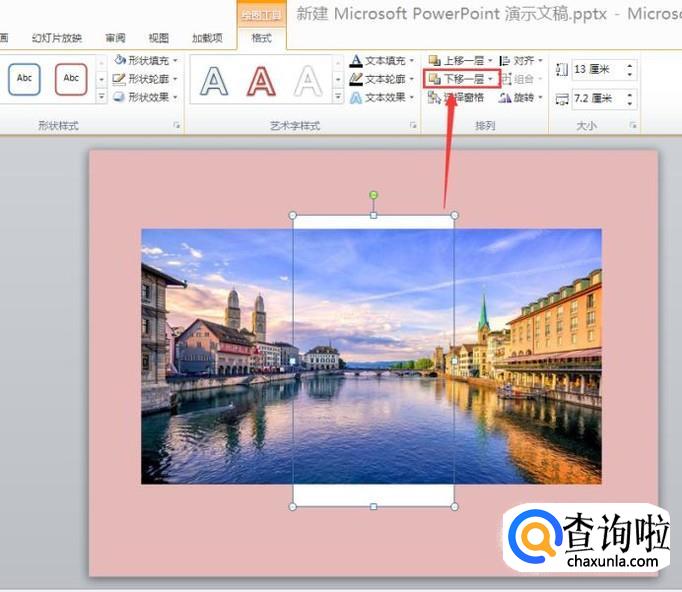
Task: Click the top-middle resize handle
Action: pos(373,215)
